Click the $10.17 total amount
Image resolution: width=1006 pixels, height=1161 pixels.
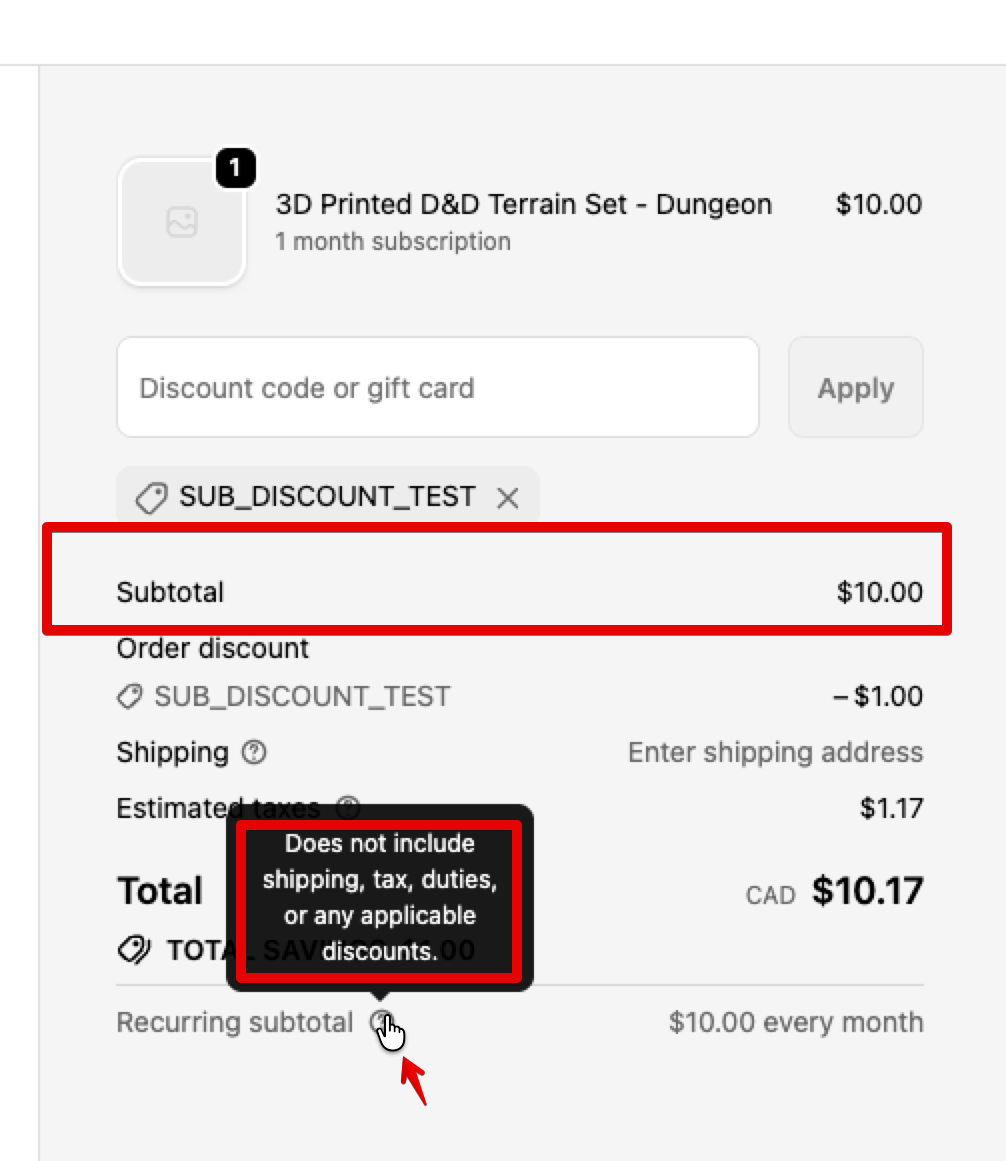coord(867,891)
